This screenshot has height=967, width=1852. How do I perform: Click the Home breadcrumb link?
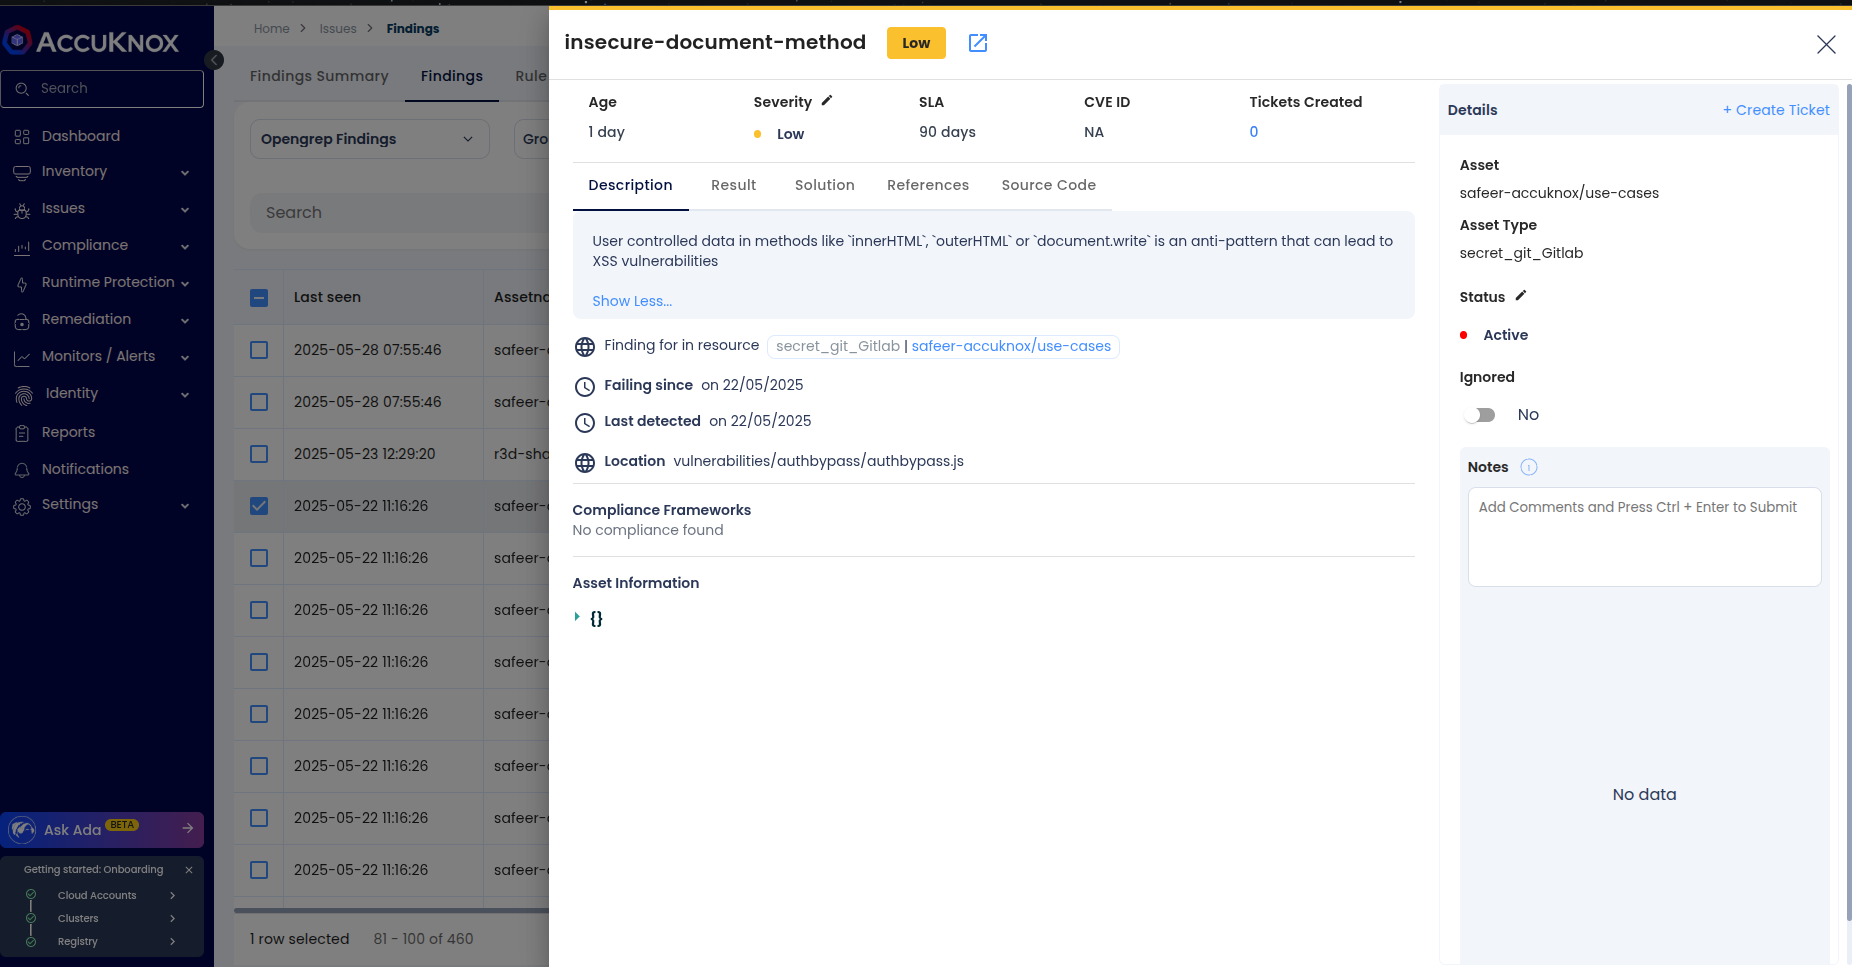[x=271, y=29]
